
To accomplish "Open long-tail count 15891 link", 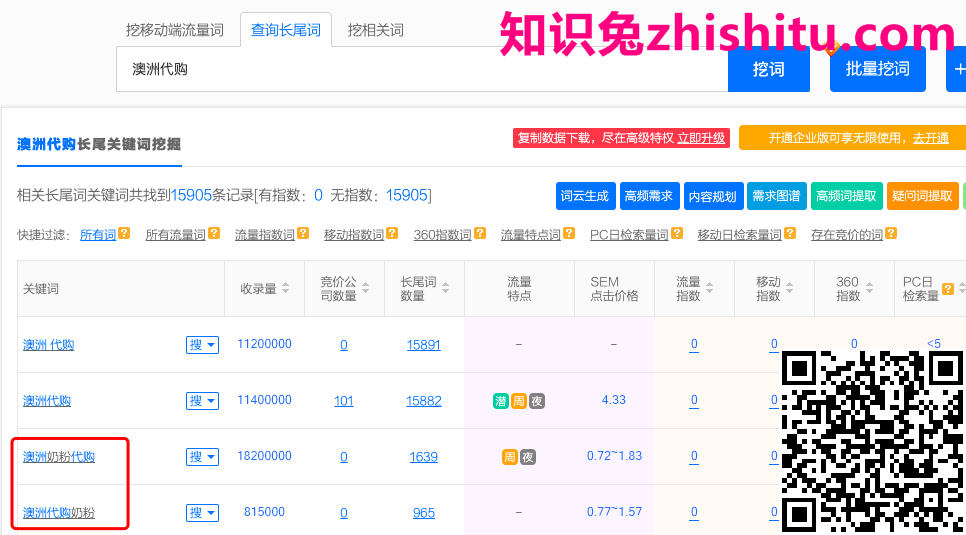I will tap(423, 345).
